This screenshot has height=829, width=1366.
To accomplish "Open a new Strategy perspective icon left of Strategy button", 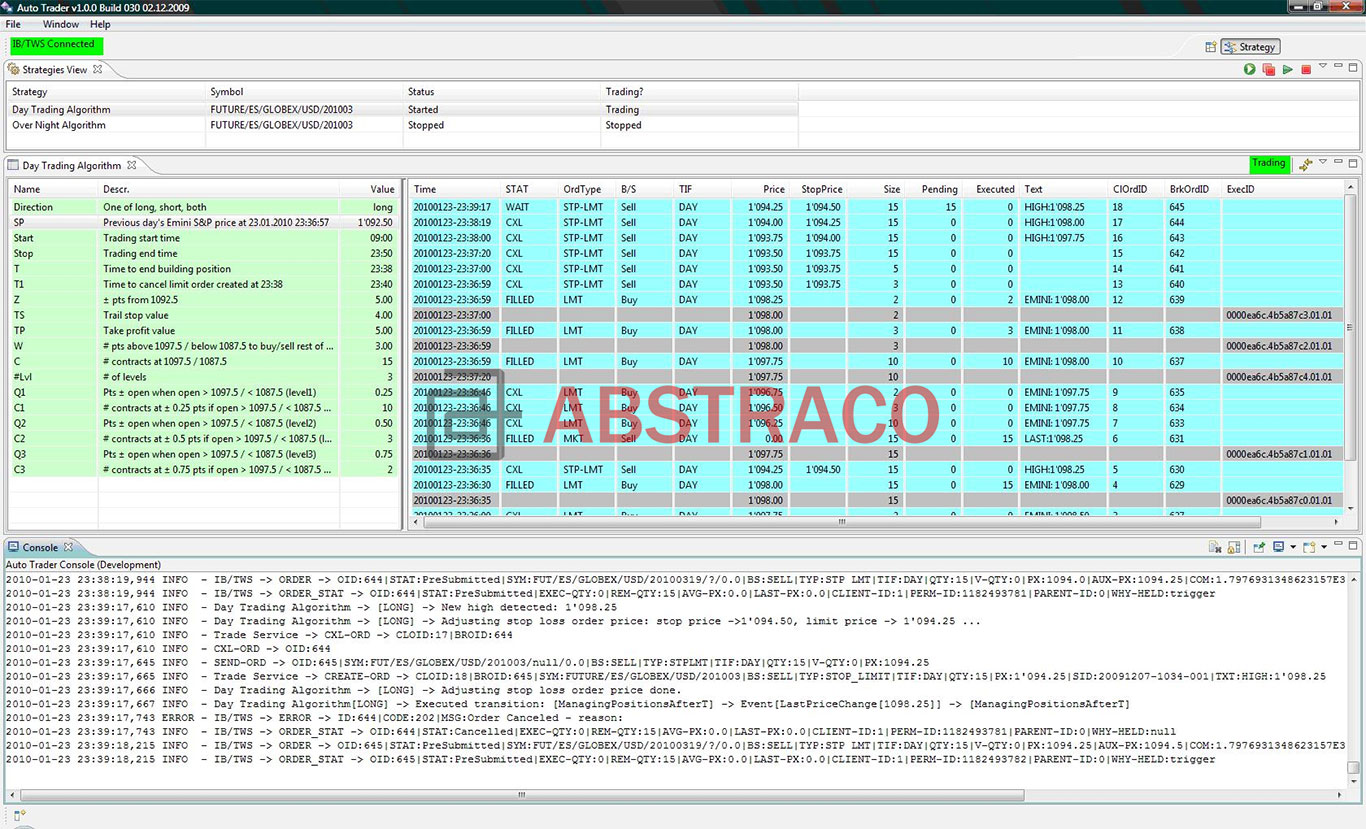I will point(1209,46).
